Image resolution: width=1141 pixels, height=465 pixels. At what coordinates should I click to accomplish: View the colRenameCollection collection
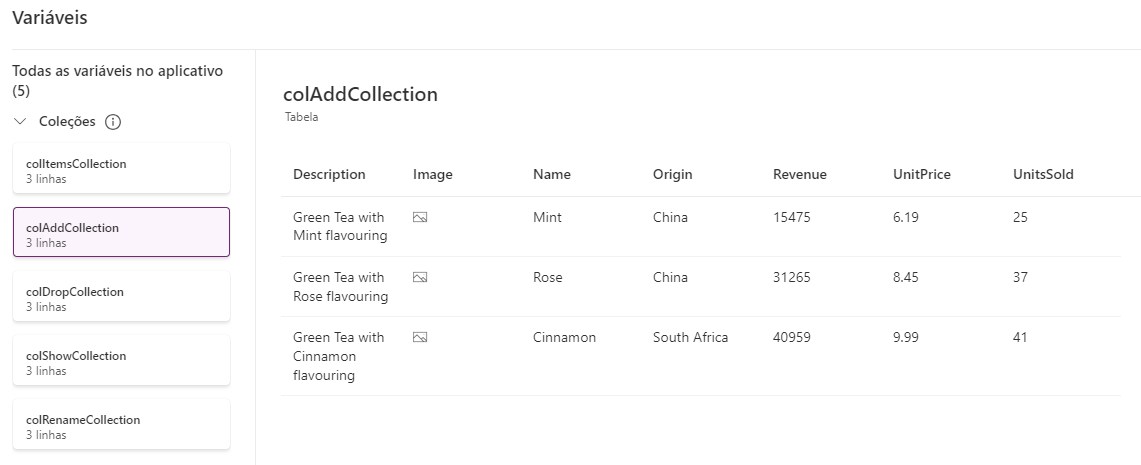(x=121, y=424)
